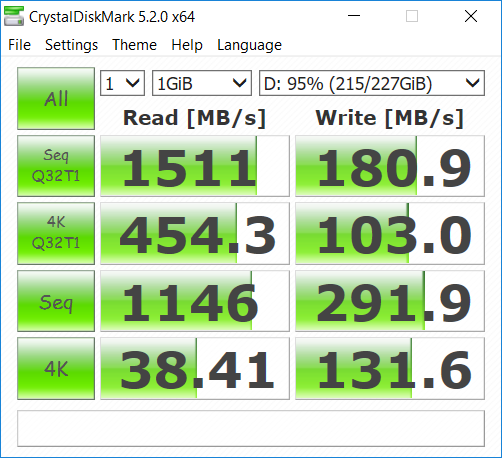502x458 pixels.
Task: Open the Theme menu
Action: click(x=134, y=45)
